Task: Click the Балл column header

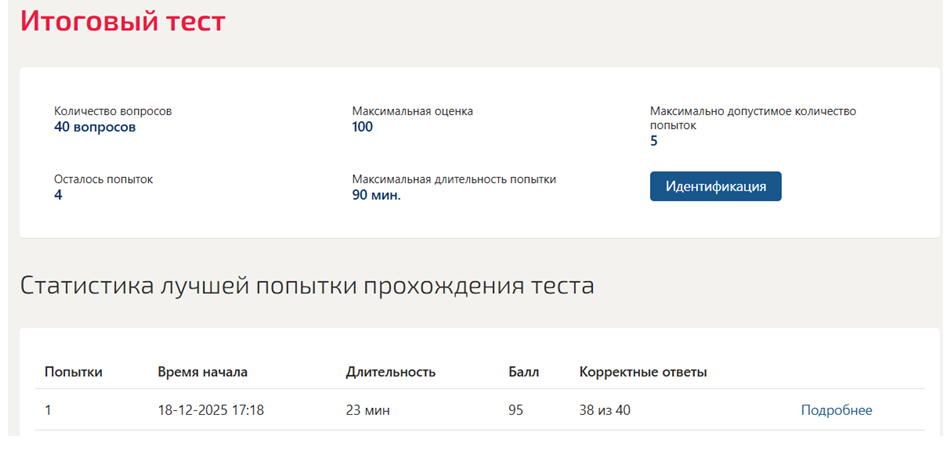Action: coord(523,372)
